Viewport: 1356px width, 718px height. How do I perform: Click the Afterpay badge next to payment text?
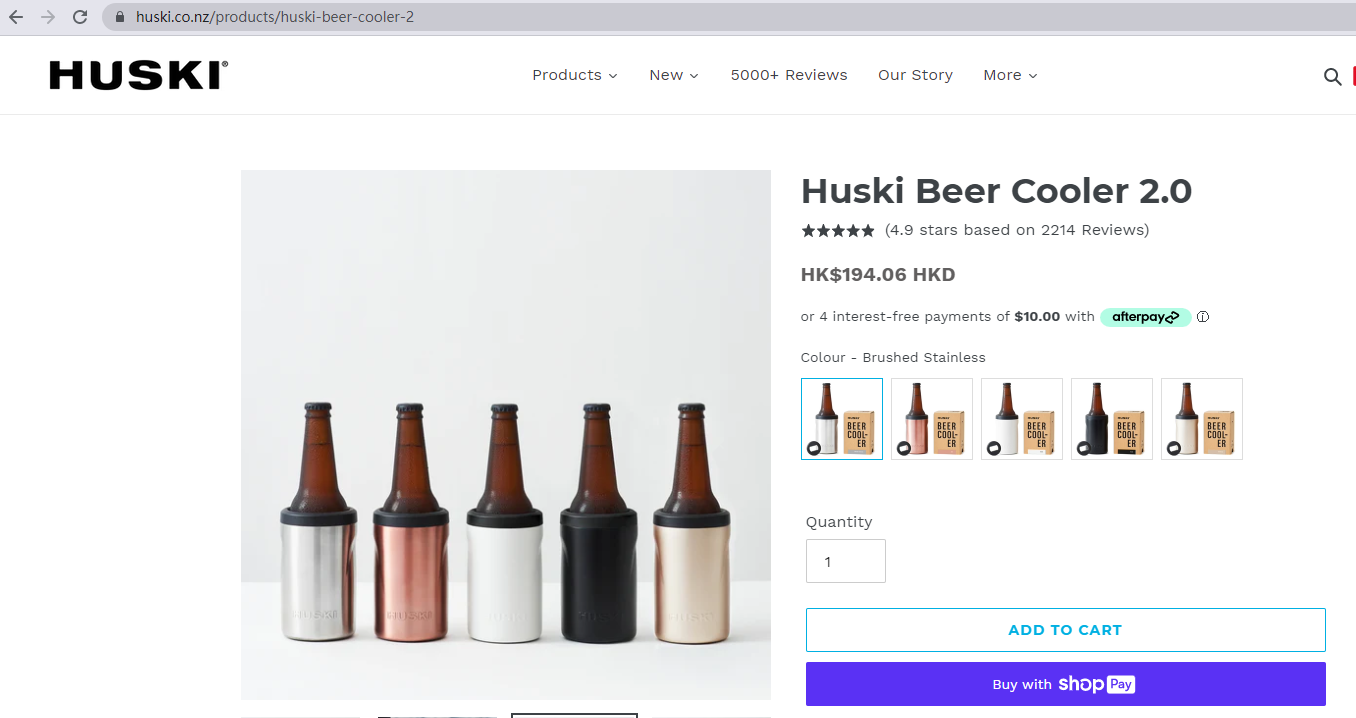click(x=1144, y=316)
